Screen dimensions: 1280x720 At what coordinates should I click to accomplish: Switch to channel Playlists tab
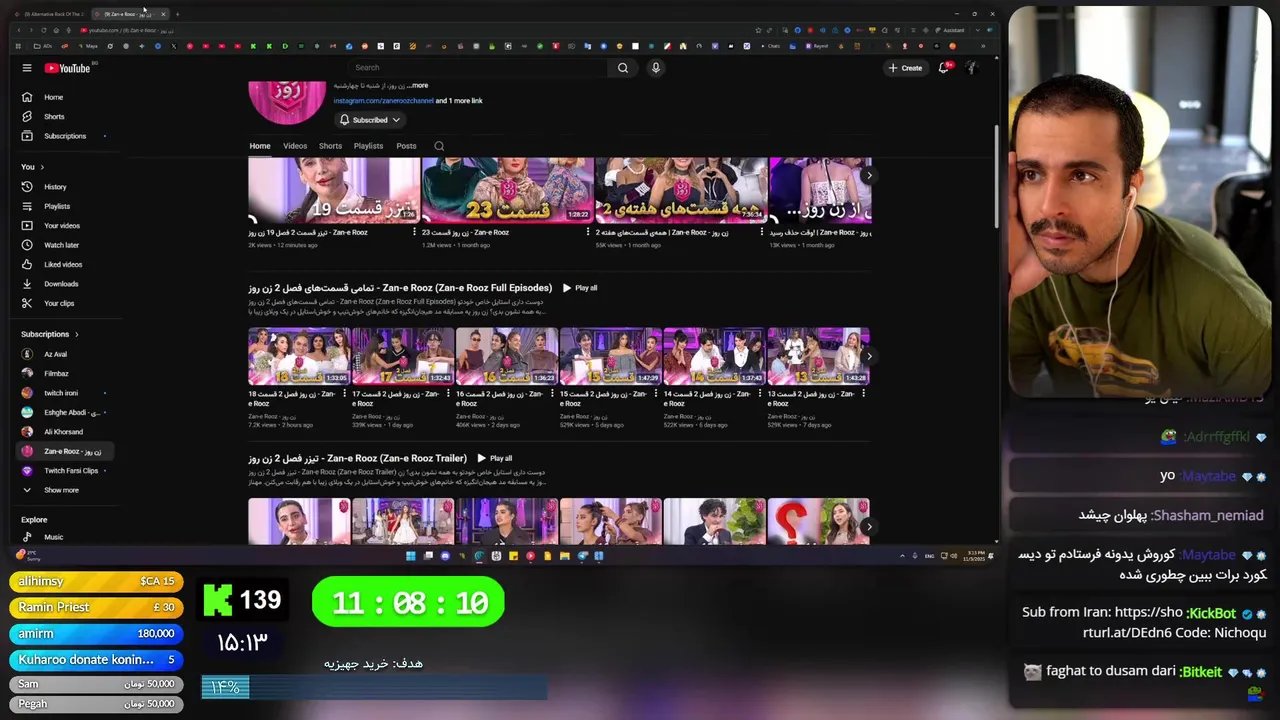tap(368, 146)
